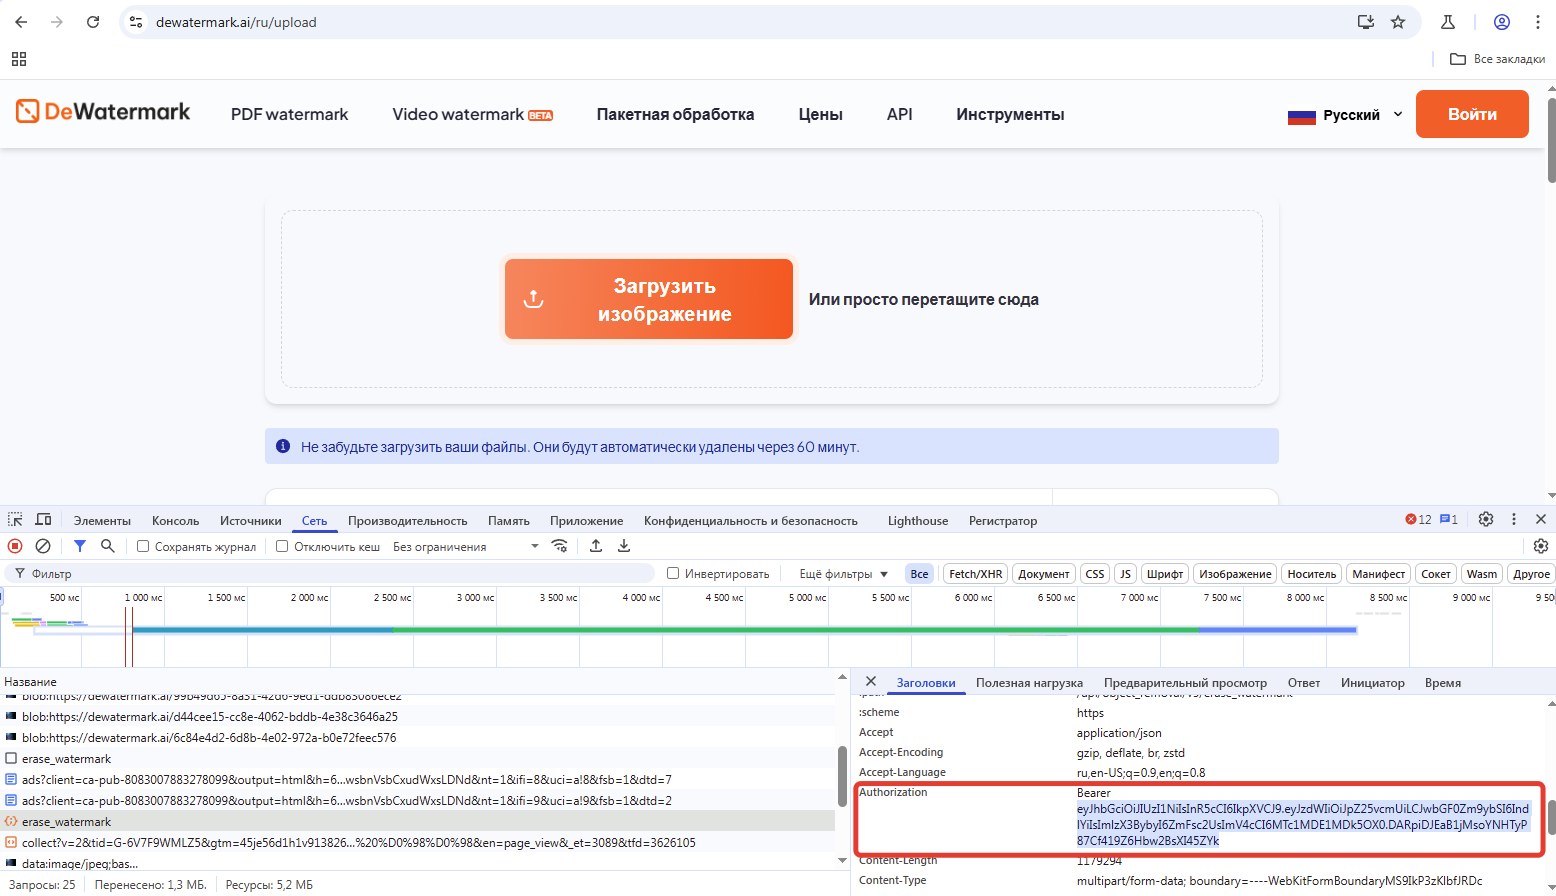Toggle Инвертировать checkbox

(x=673, y=574)
